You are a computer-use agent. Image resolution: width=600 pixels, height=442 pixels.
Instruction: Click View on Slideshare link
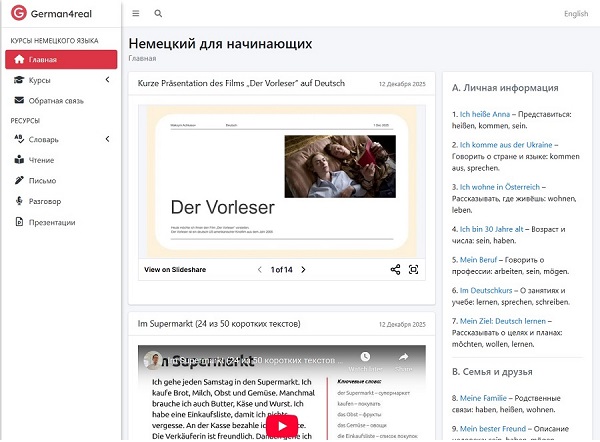174,269
